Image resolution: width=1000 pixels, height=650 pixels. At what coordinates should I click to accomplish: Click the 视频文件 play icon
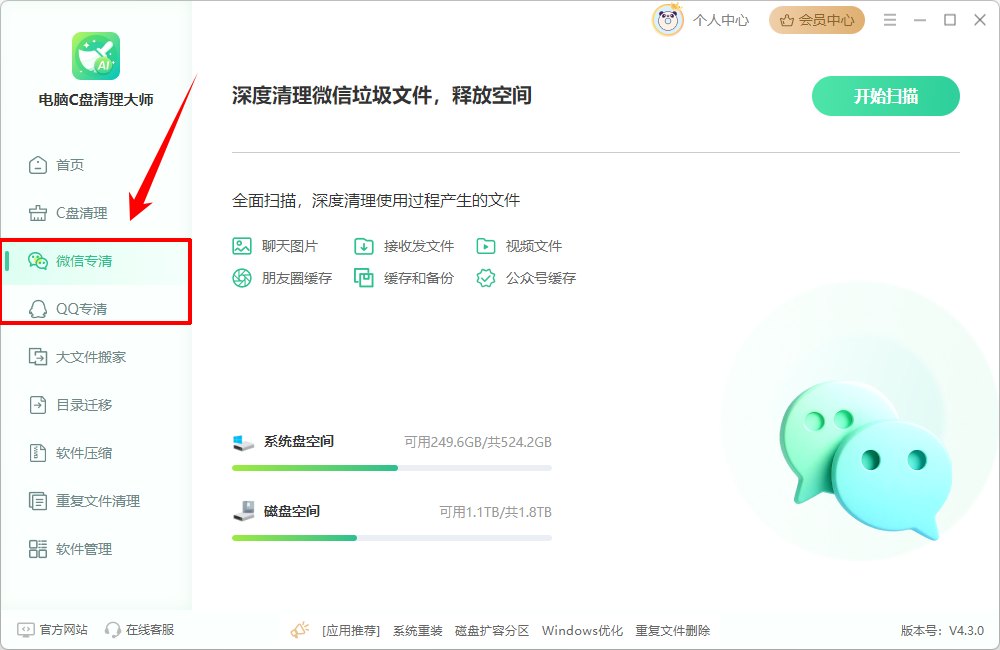pyautogui.click(x=485, y=246)
